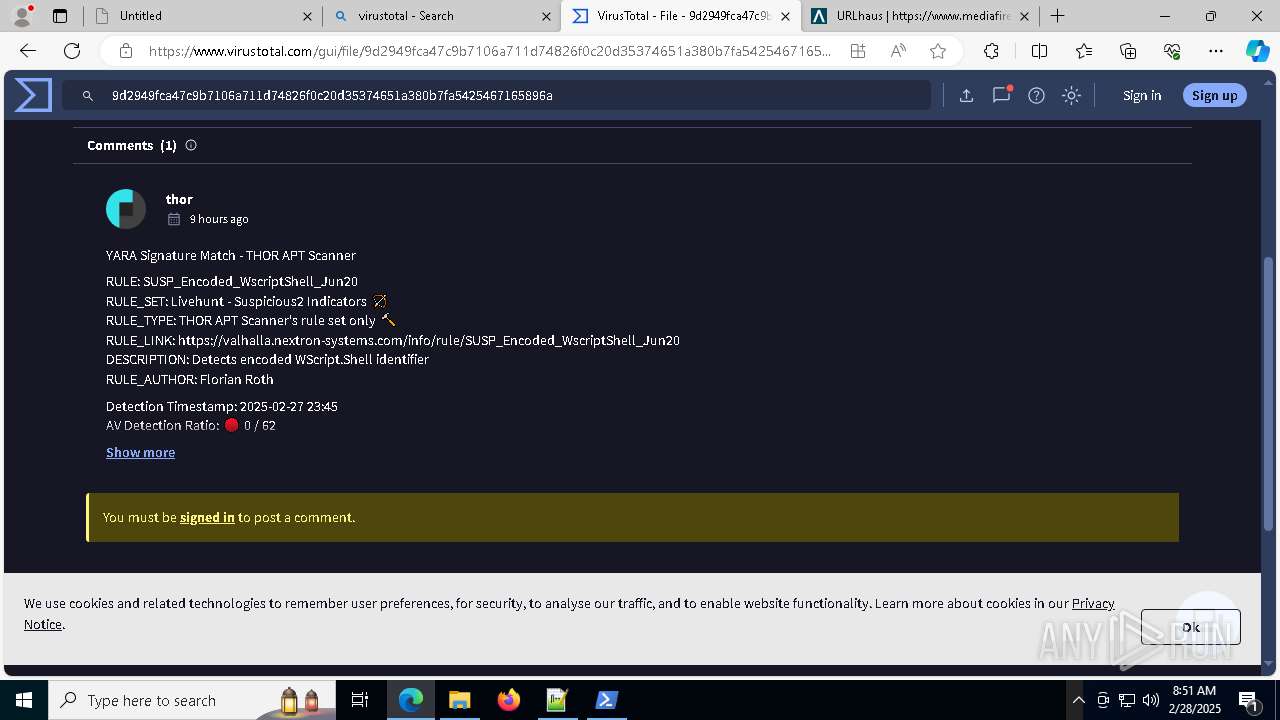Click the Sign in link
Viewport: 1280px width, 720px height.
point(1142,95)
